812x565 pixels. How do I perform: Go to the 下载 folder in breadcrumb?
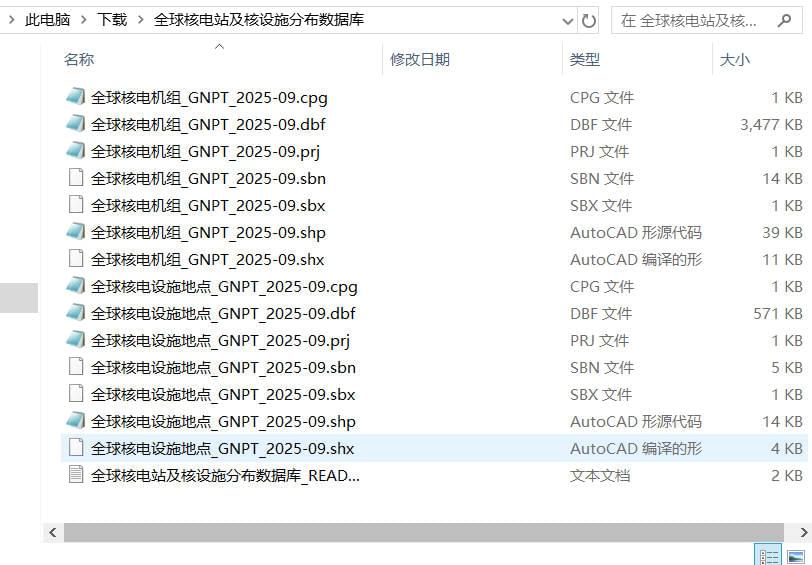[112, 20]
